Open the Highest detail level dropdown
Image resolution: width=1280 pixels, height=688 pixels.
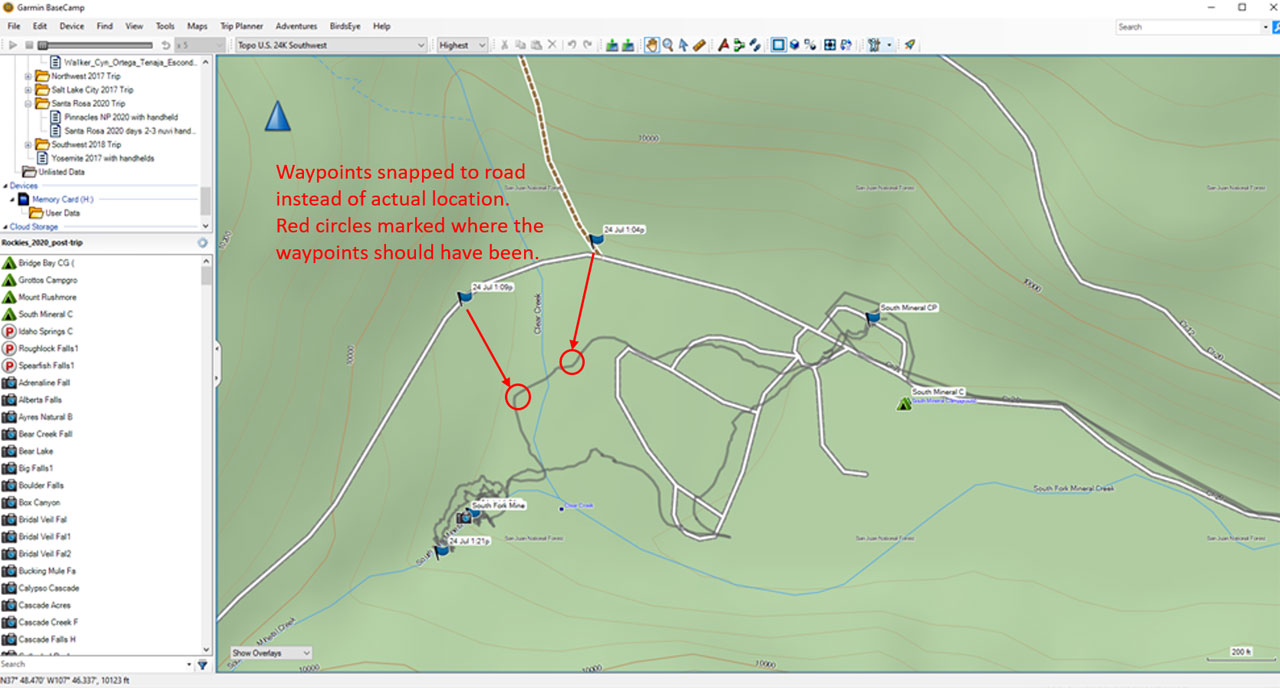coord(463,45)
